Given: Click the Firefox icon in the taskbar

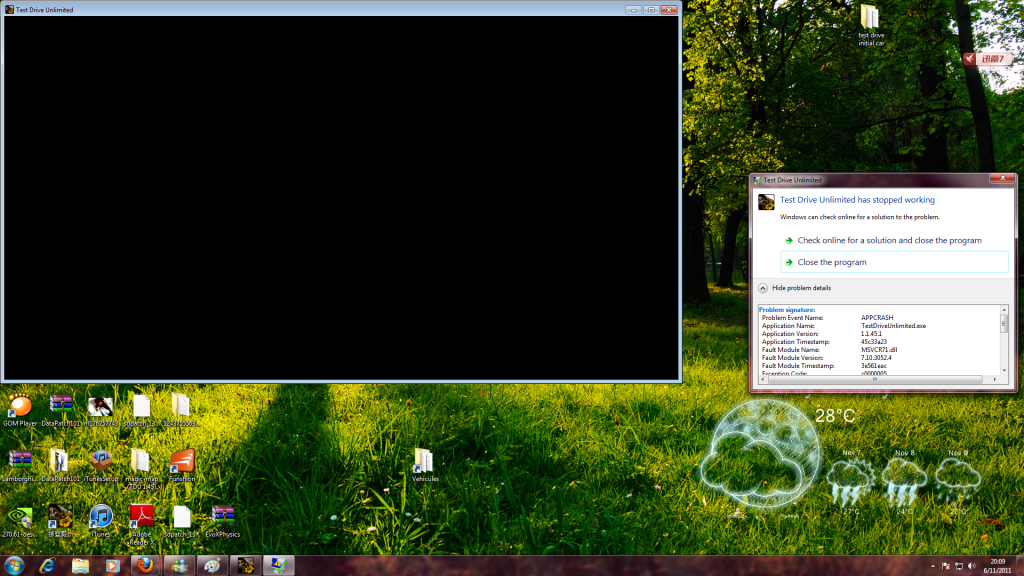Looking at the screenshot, I should [146, 565].
